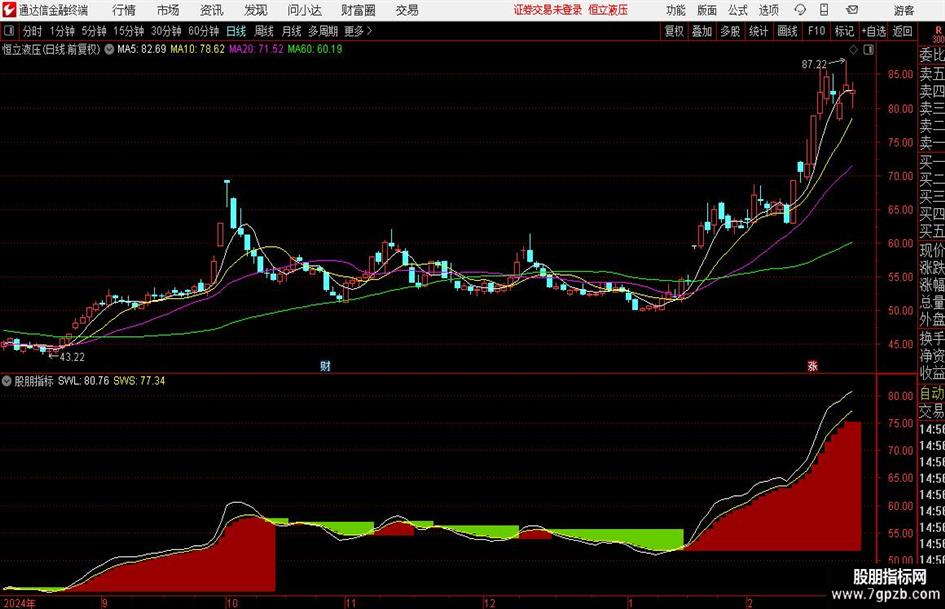The image size is (945, 609).
Task: Click the MA60: 60.19 value
Action: coord(315,49)
